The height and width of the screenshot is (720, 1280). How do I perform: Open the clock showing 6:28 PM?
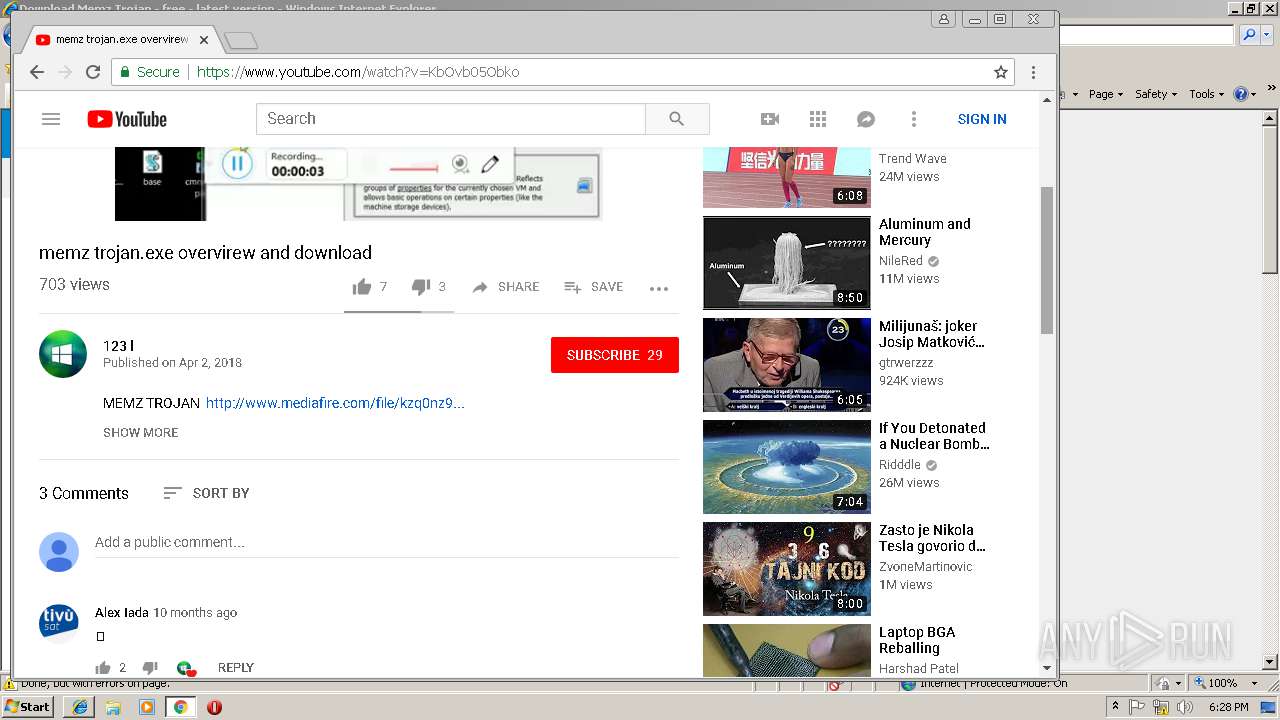(1228, 707)
